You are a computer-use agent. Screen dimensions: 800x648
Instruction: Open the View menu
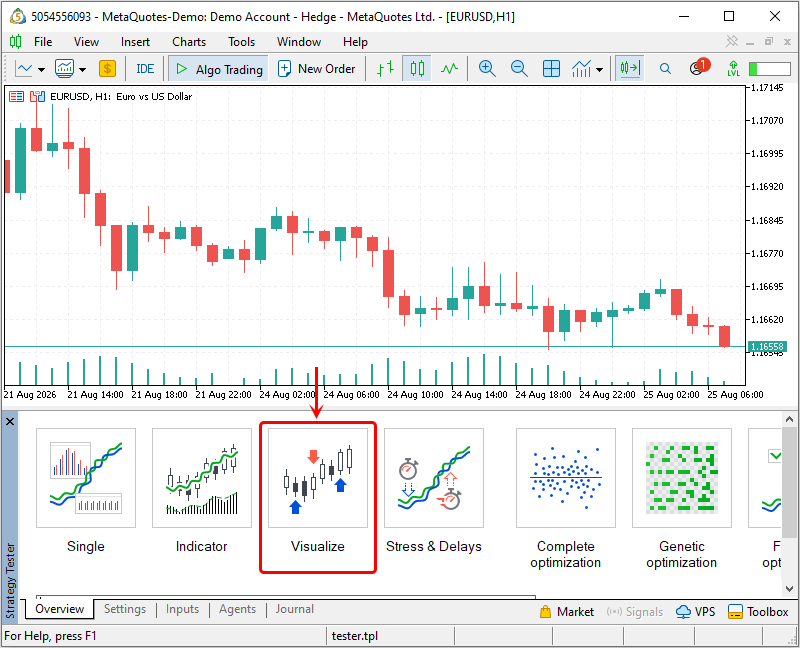pos(86,42)
